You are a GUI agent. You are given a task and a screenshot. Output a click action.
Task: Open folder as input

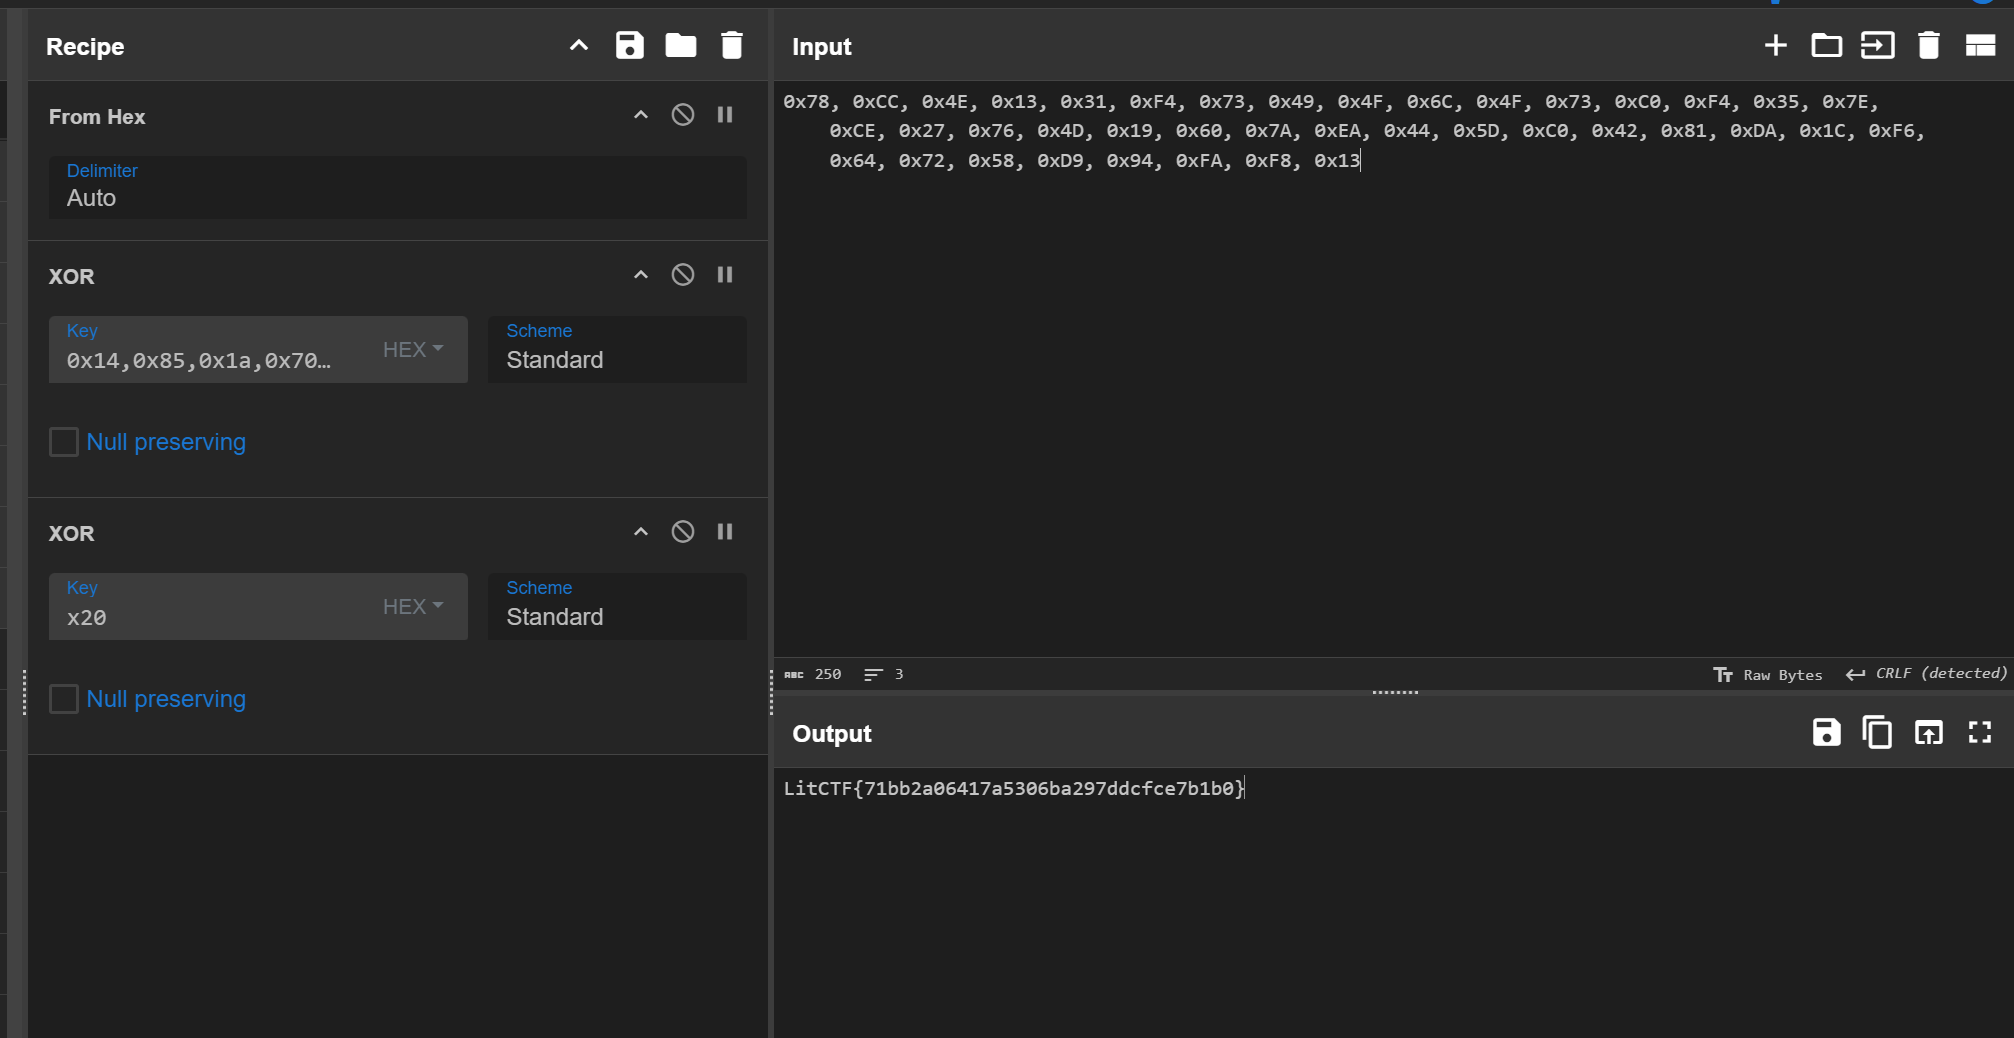click(1827, 46)
